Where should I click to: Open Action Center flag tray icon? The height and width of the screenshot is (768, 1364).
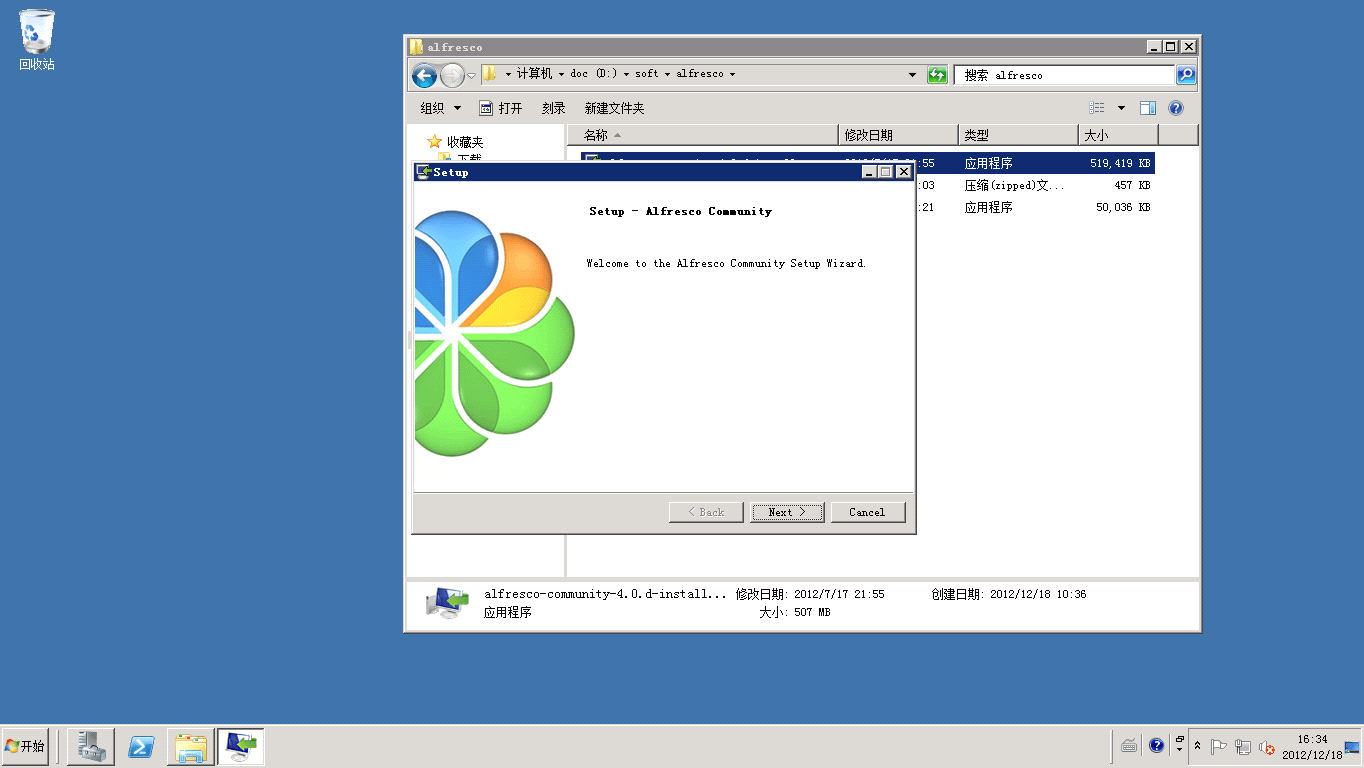coord(1219,747)
